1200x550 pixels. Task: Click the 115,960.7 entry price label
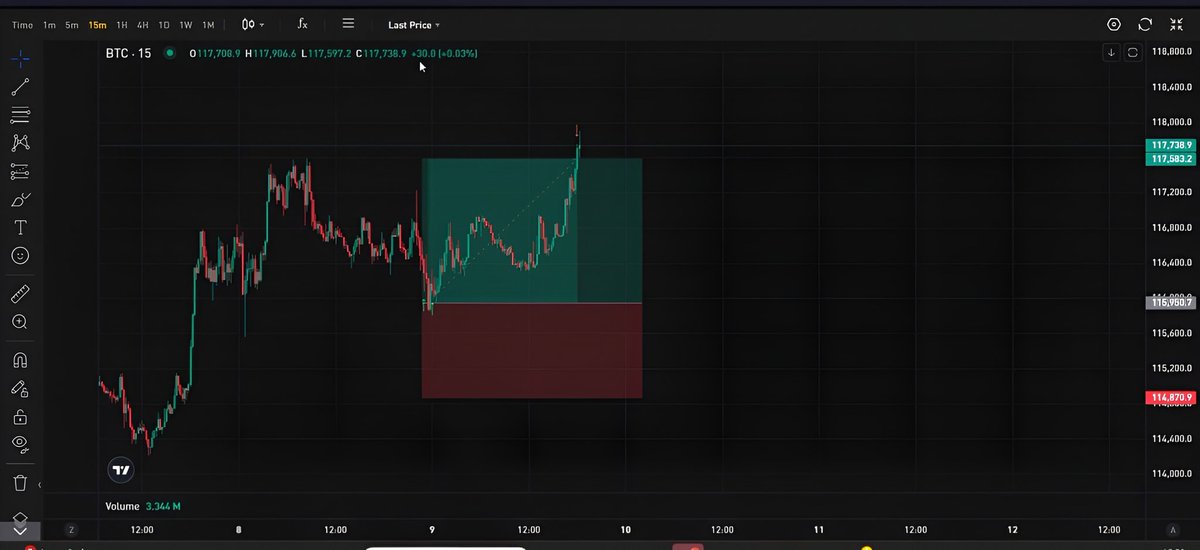tap(1172, 302)
